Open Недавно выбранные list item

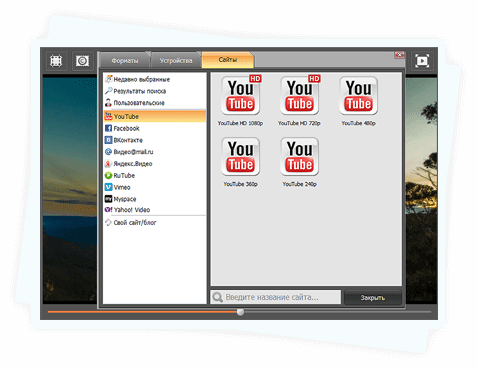coord(155,79)
